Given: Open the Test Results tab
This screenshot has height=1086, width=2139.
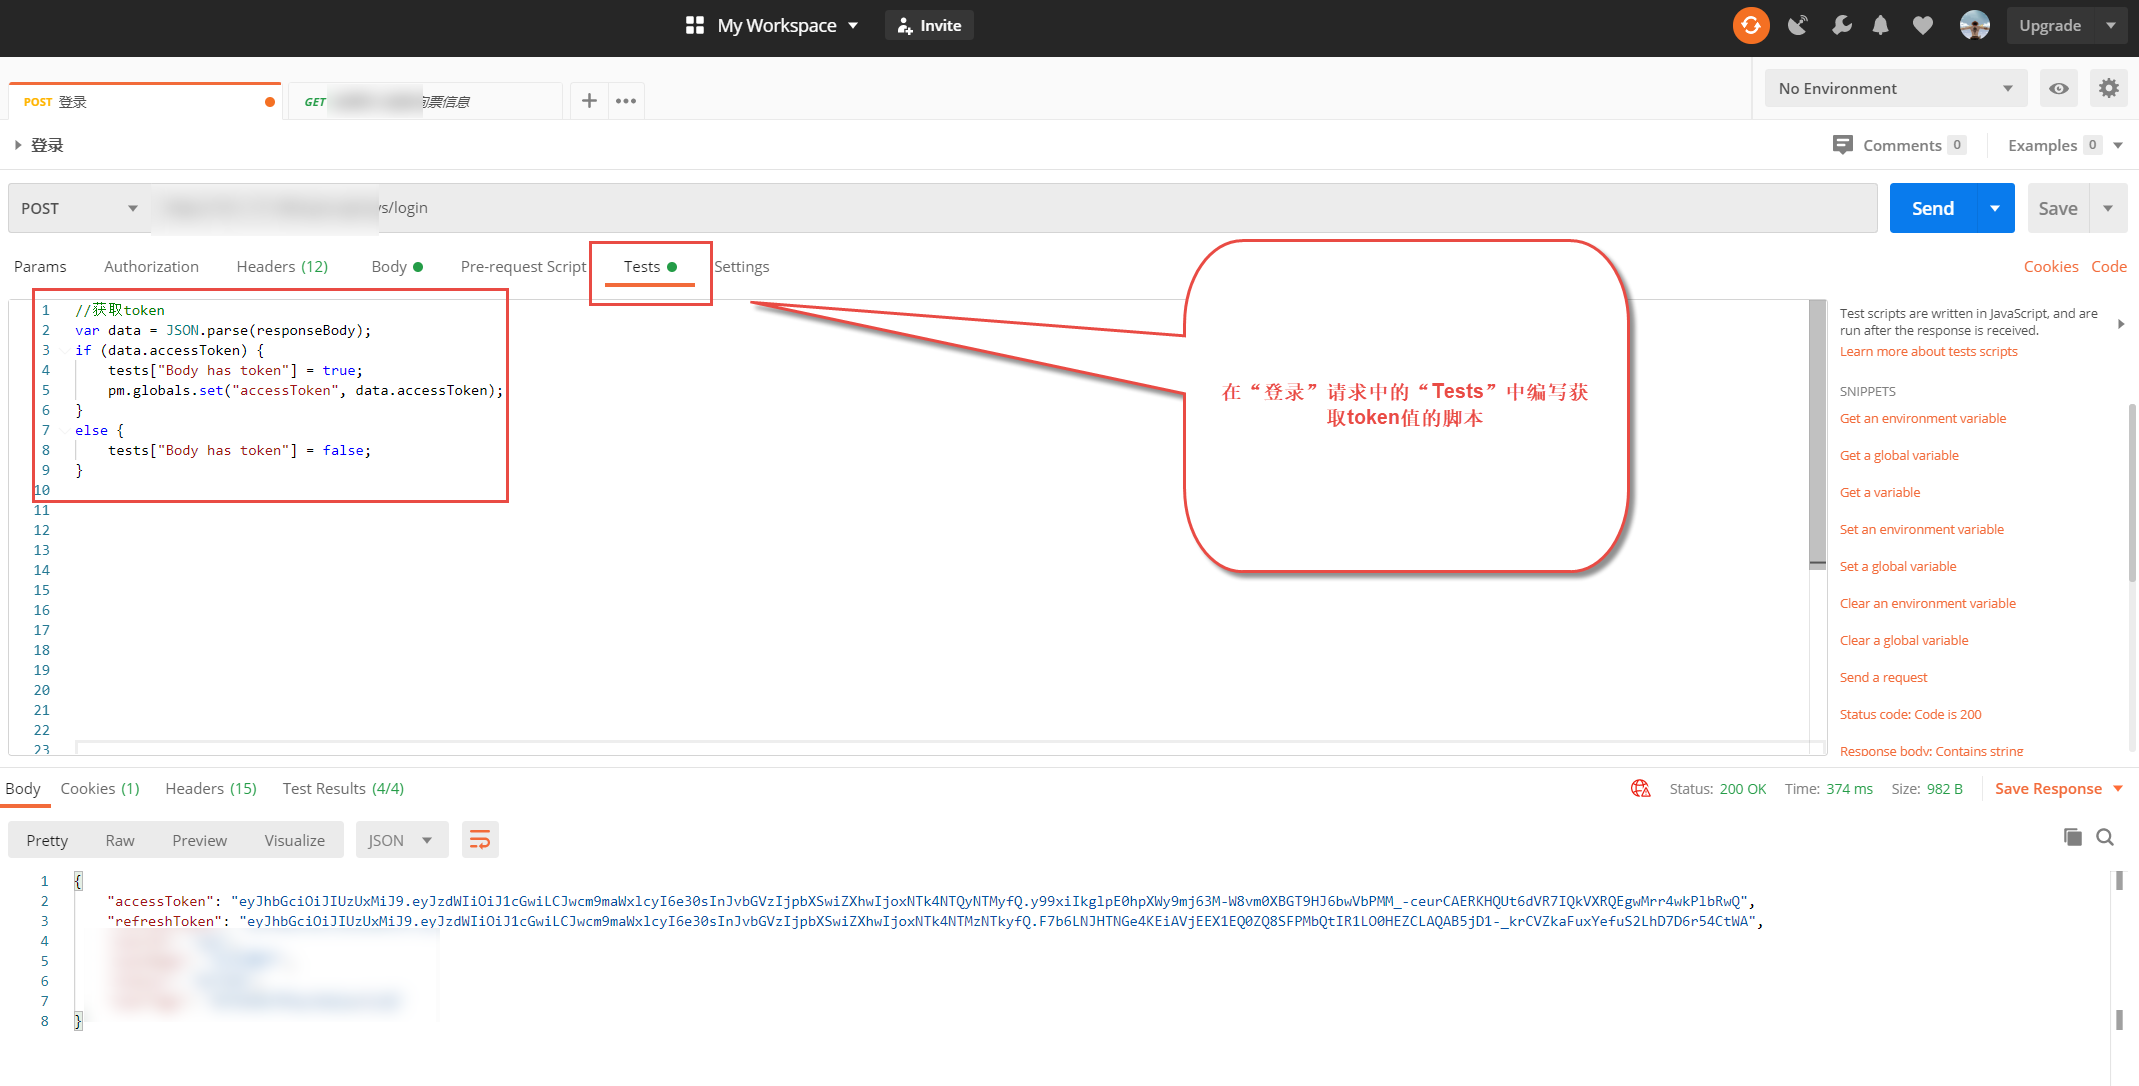Looking at the screenshot, I should click(x=342, y=788).
